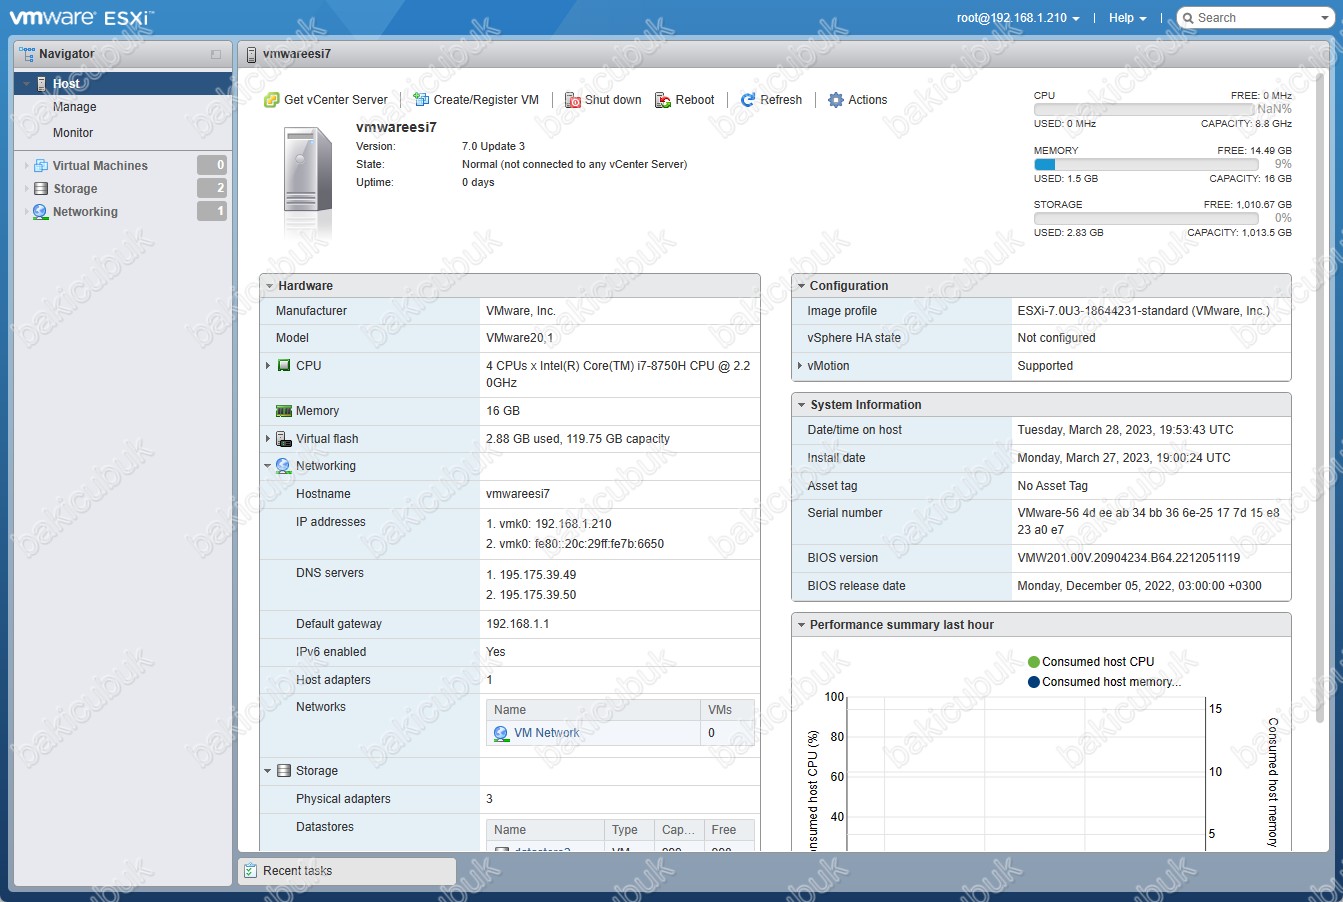Expand the Virtual flash row
Image resolution: width=1343 pixels, height=902 pixels.
[x=268, y=439]
